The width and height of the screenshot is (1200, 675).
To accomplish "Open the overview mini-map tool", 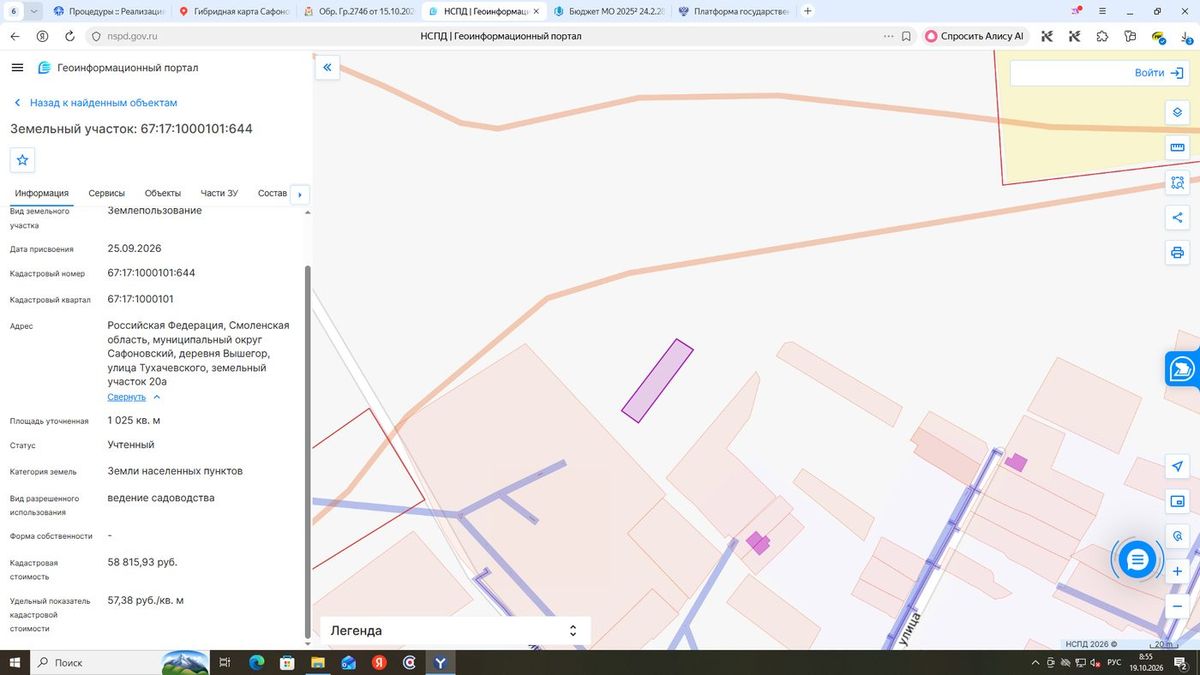I will point(1178,501).
